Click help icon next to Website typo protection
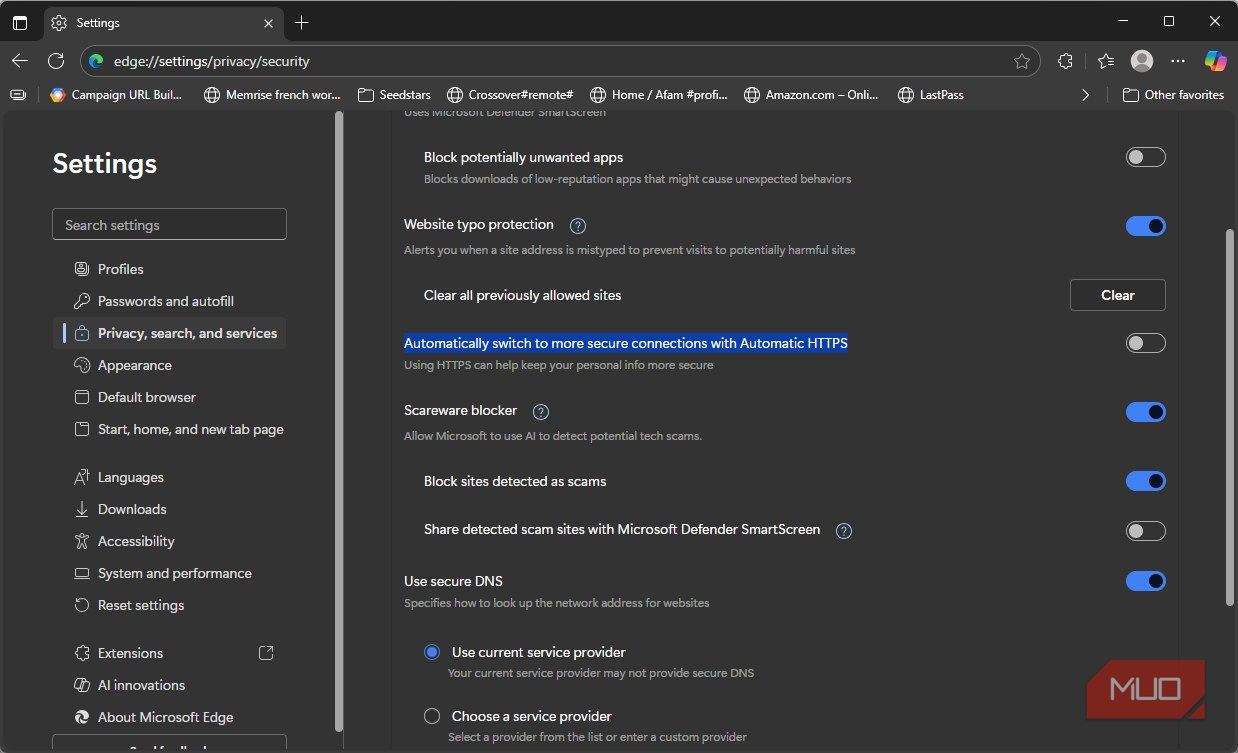 (x=577, y=226)
